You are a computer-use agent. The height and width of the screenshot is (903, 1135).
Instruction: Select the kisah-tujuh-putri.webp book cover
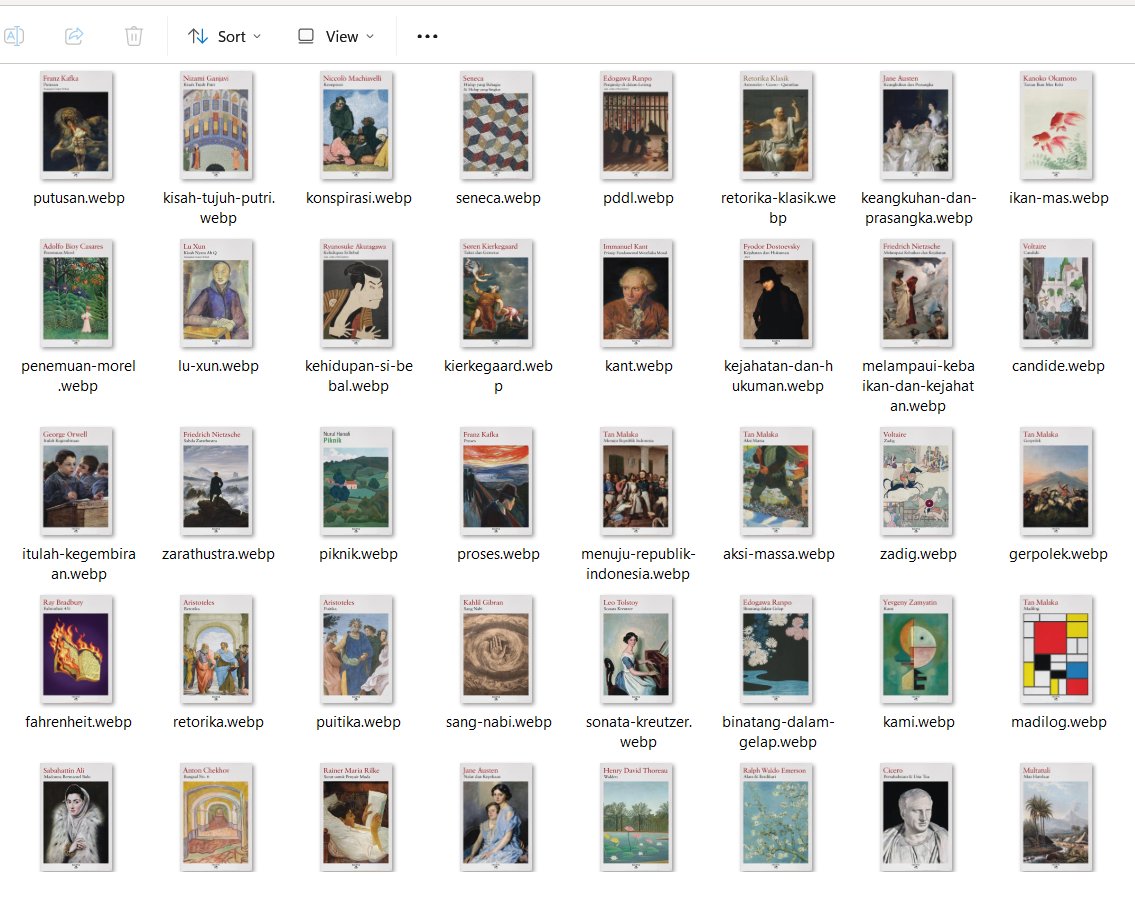218,125
